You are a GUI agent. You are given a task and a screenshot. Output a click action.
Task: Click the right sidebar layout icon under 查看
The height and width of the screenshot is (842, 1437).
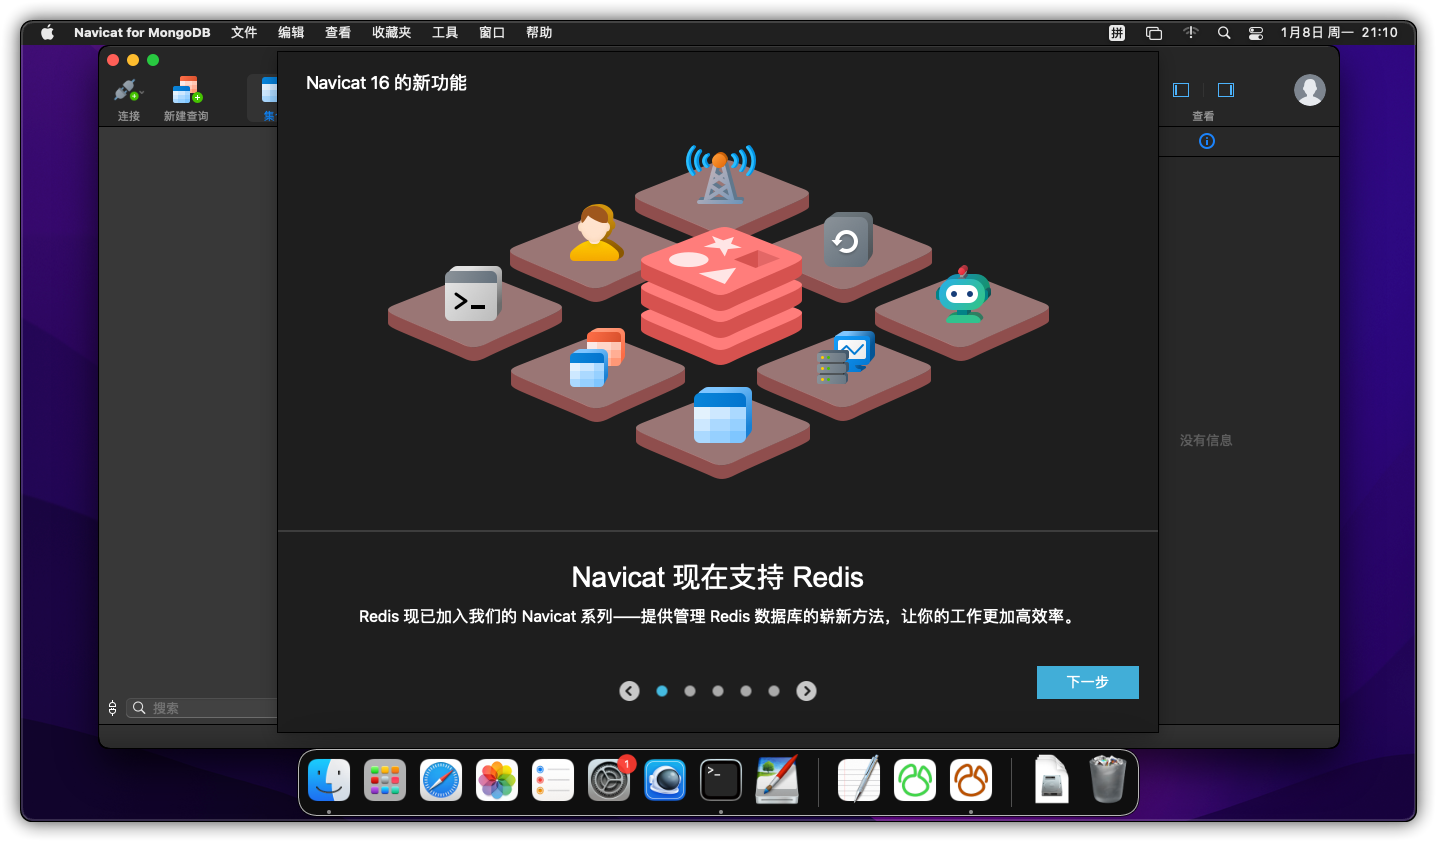[x=1226, y=89]
